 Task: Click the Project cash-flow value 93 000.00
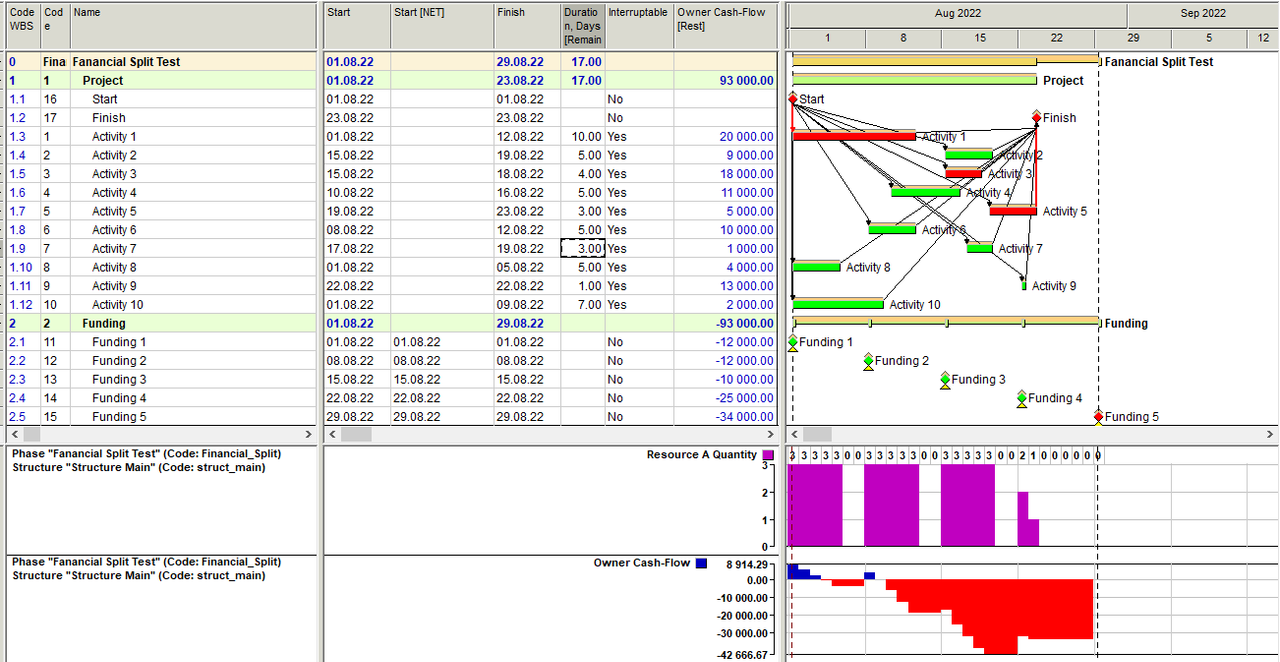[x=746, y=80]
